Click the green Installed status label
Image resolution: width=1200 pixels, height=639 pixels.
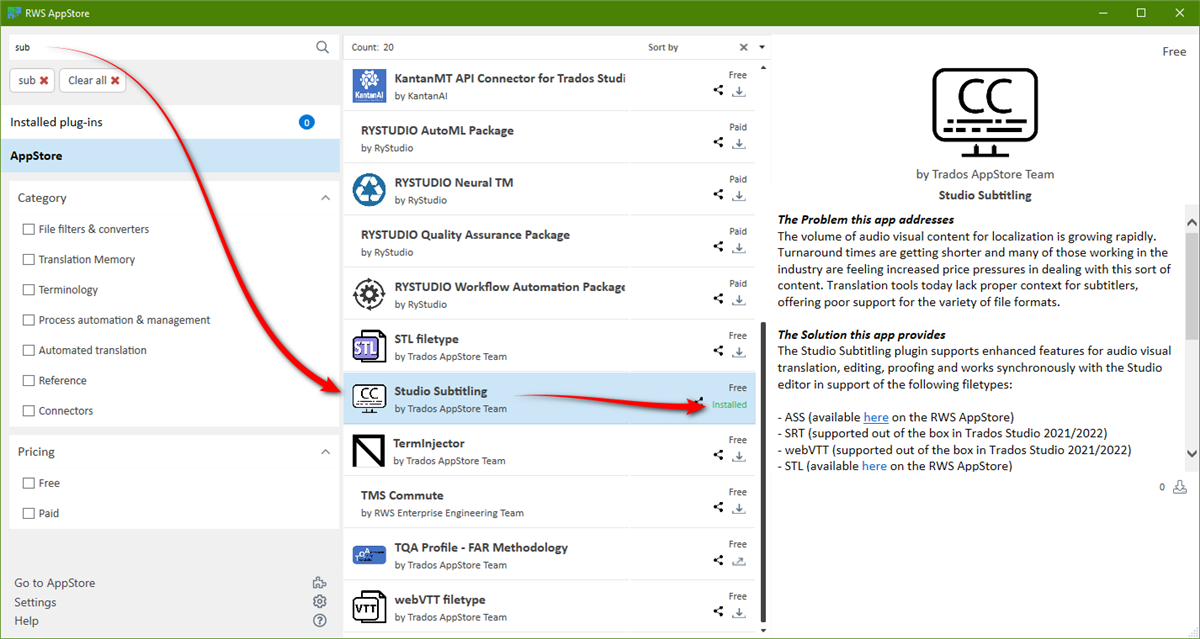point(729,405)
